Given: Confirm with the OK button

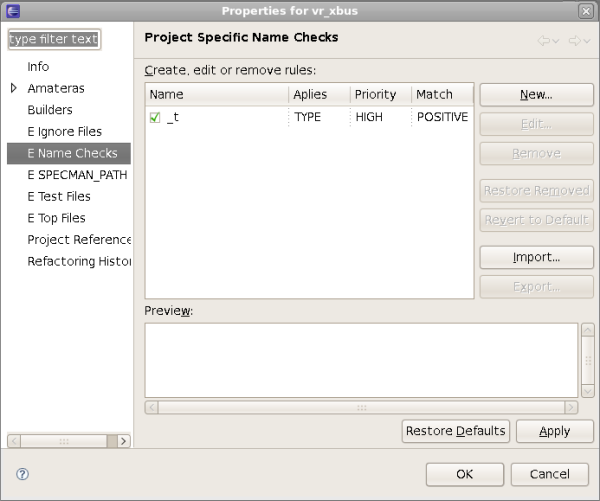Looking at the screenshot, I should [x=465, y=475].
